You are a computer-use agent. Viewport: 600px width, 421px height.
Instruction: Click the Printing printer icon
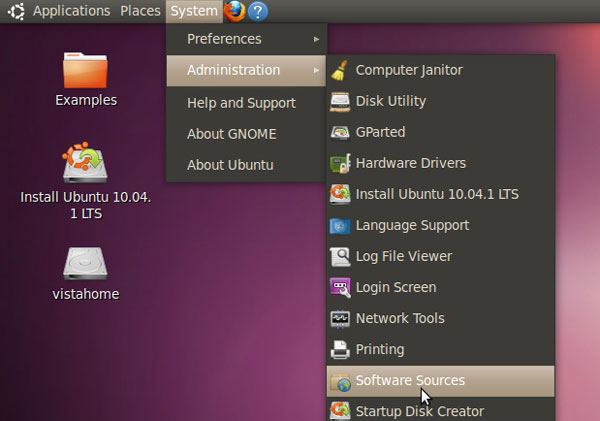click(340, 349)
